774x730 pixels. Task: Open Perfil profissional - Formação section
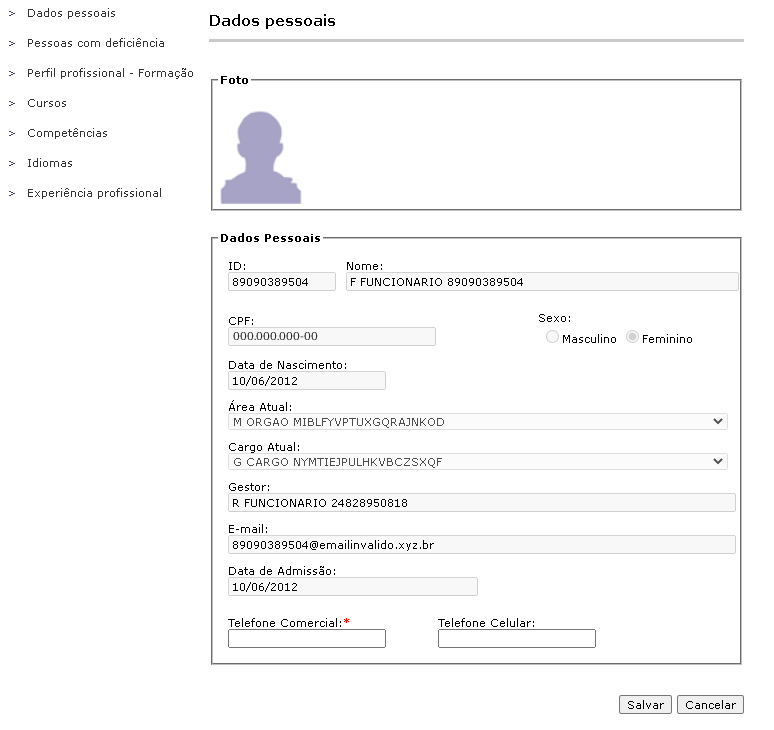110,73
